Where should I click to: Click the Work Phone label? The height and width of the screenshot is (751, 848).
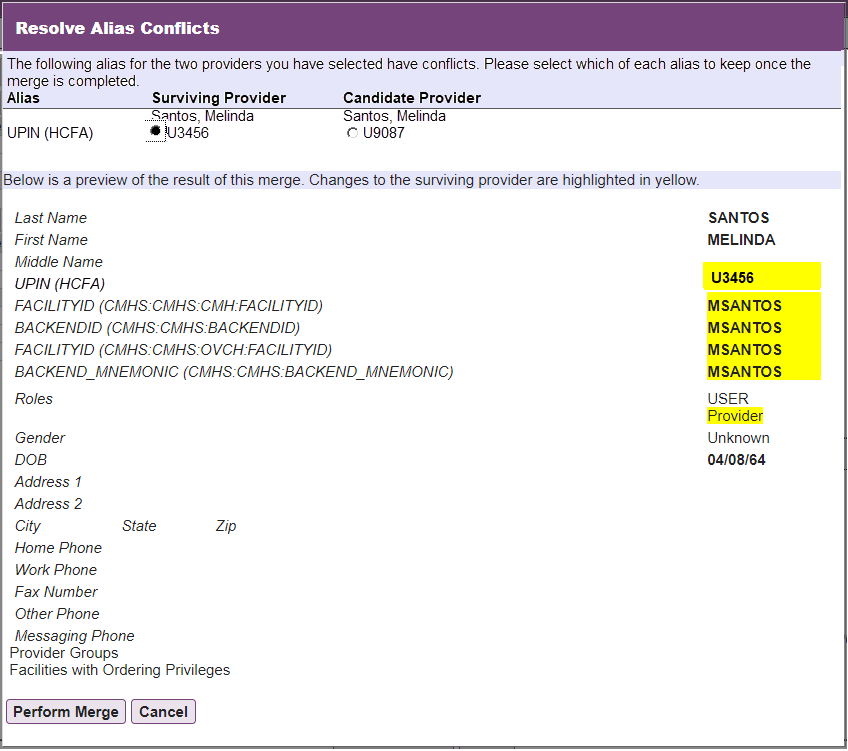pyautogui.click(x=56, y=570)
